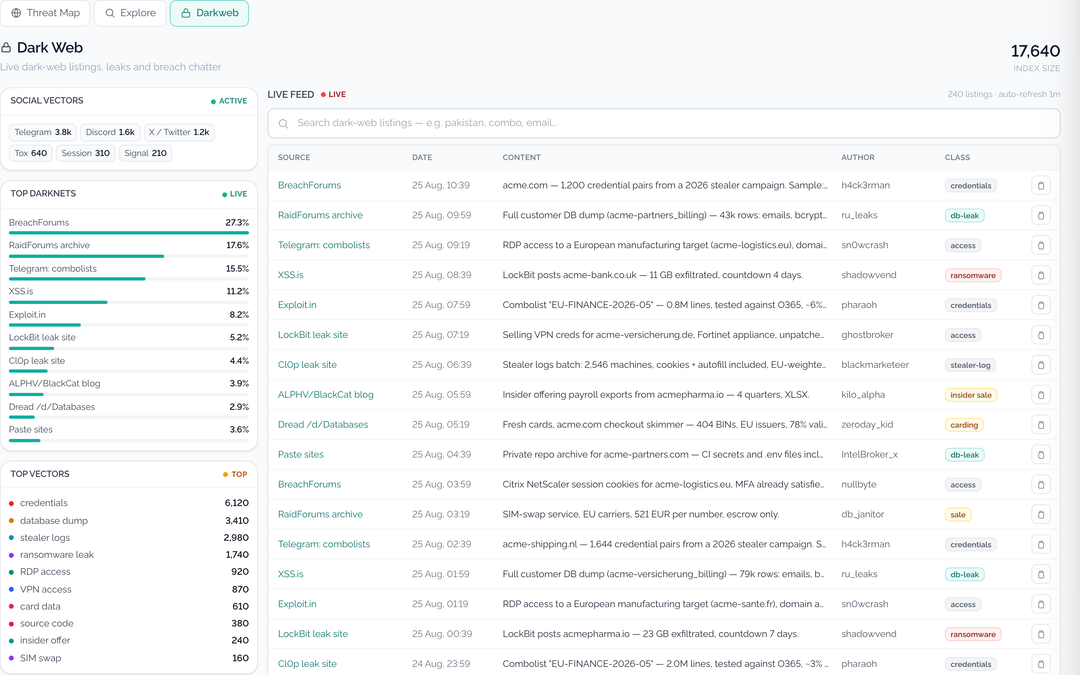Open Paste sites source link

300,455
